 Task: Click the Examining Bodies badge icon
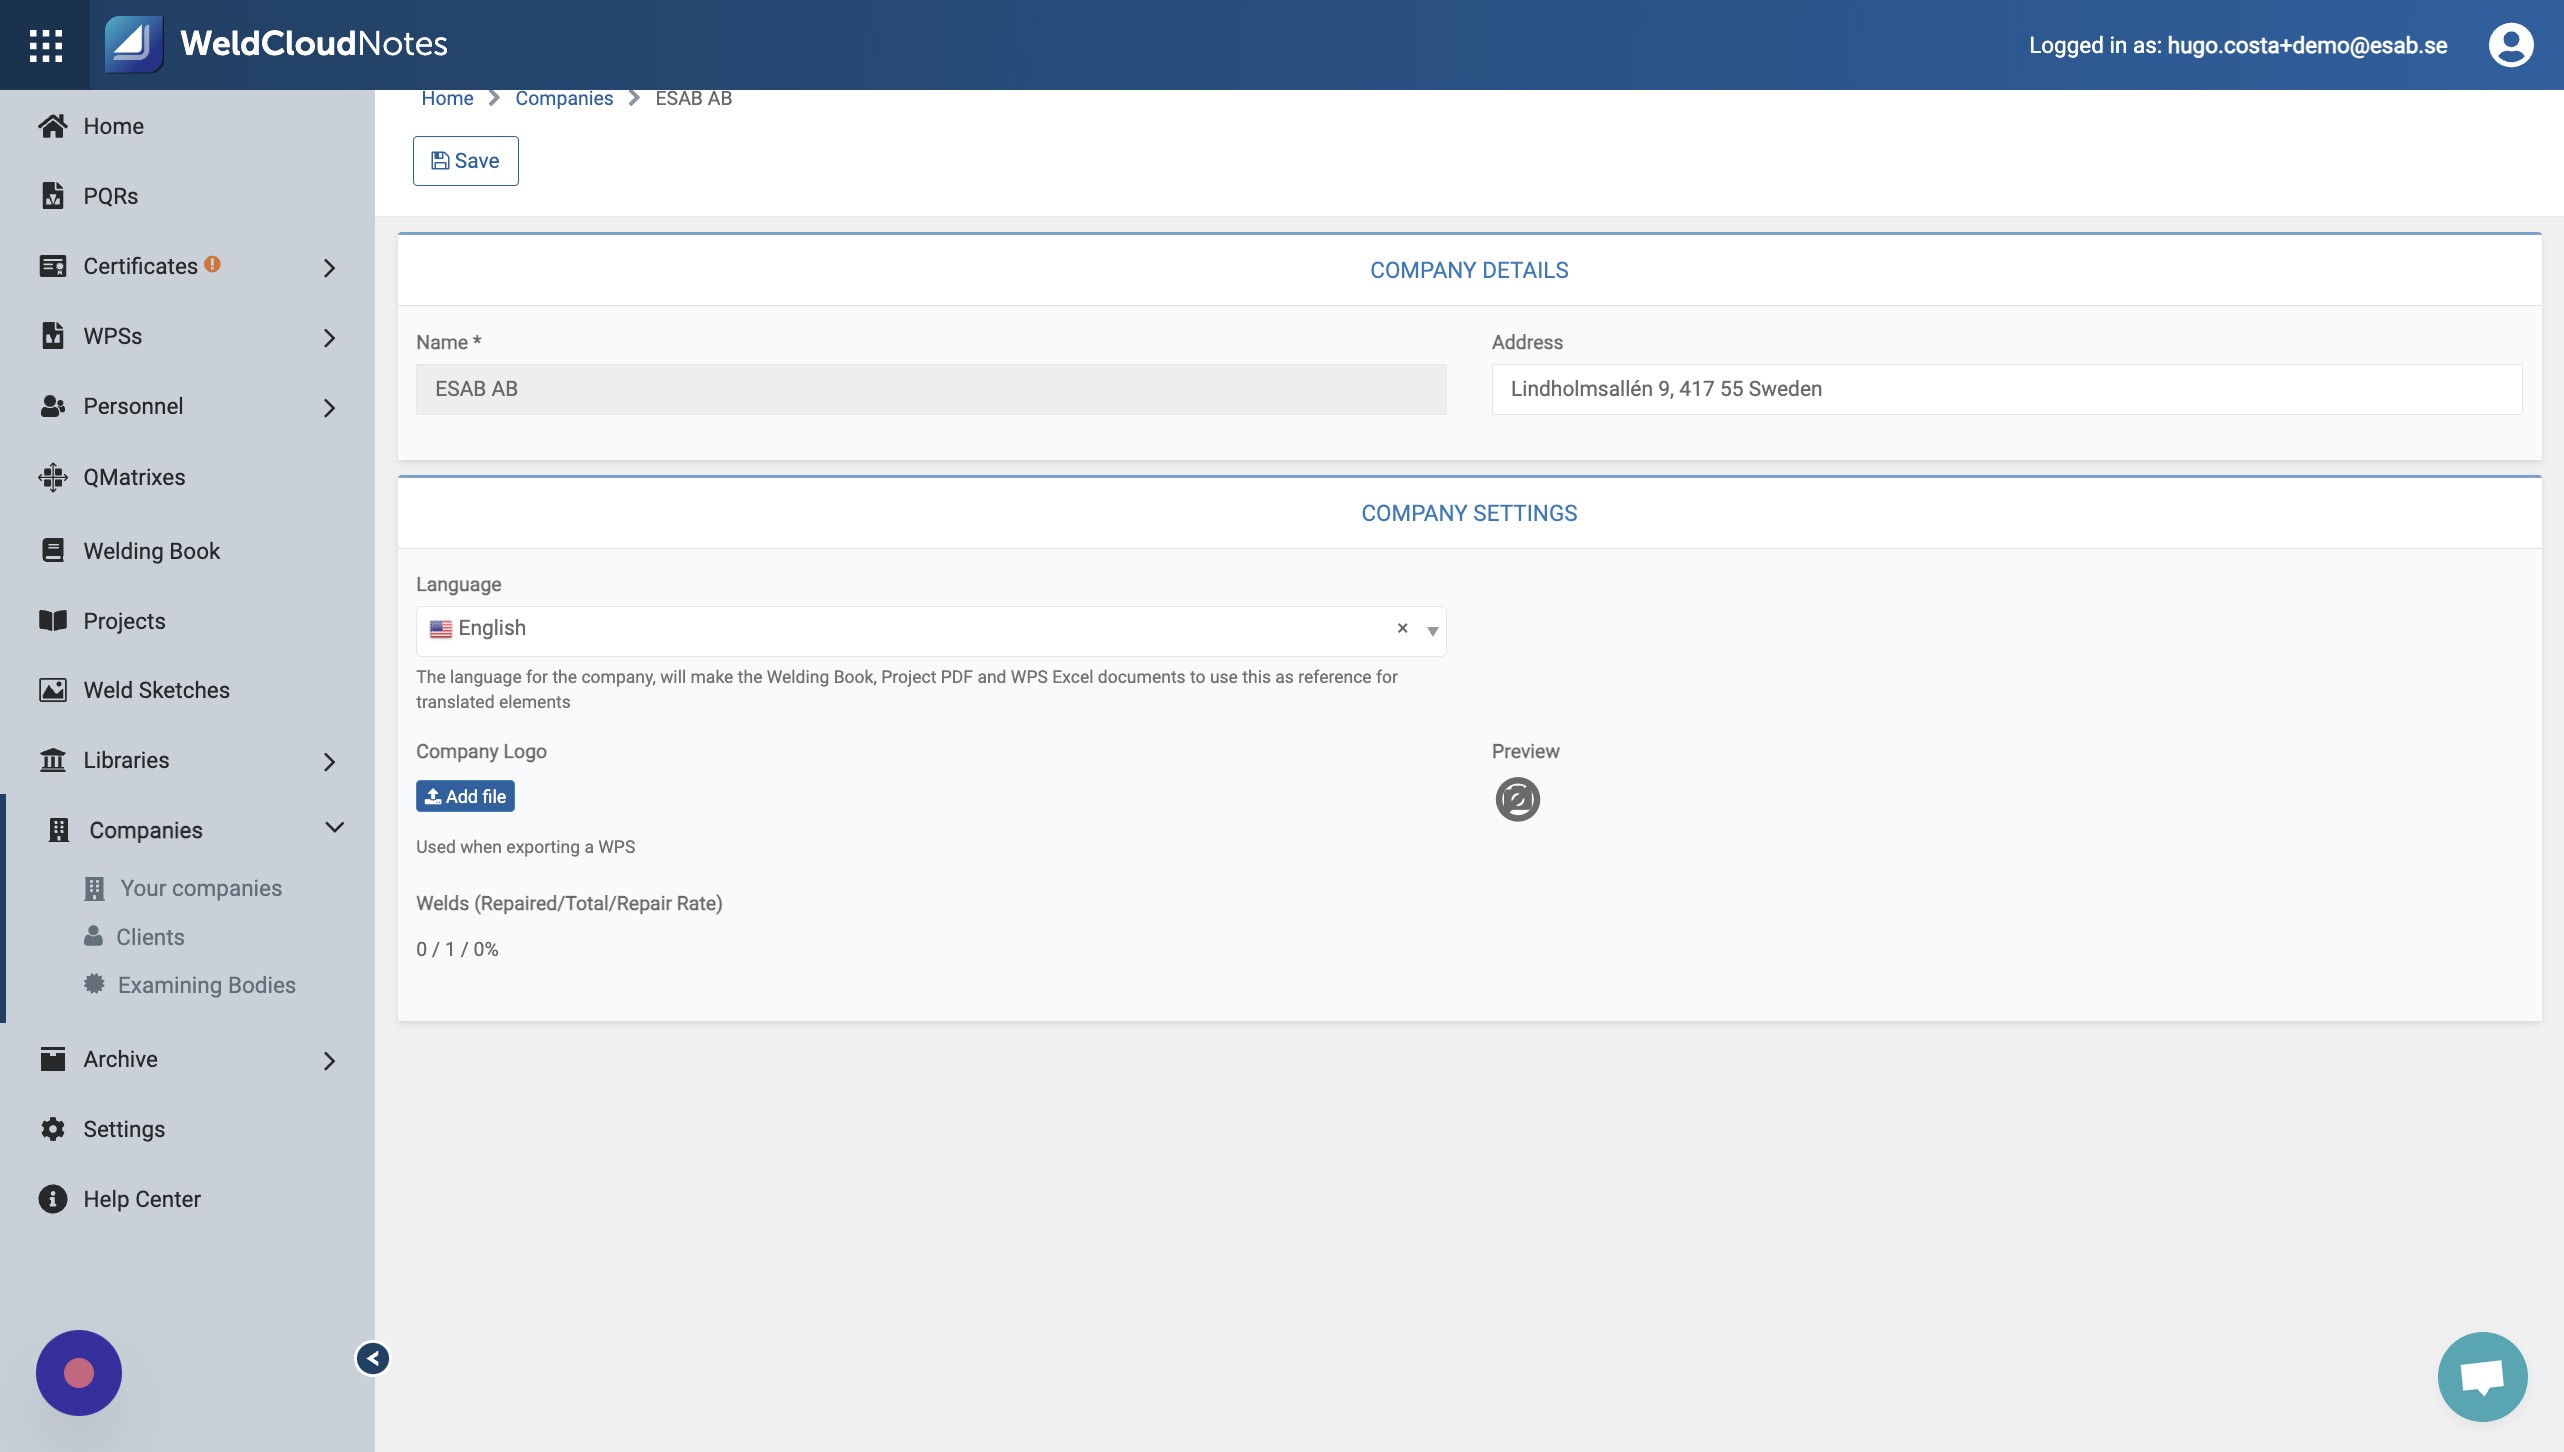[94, 984]
